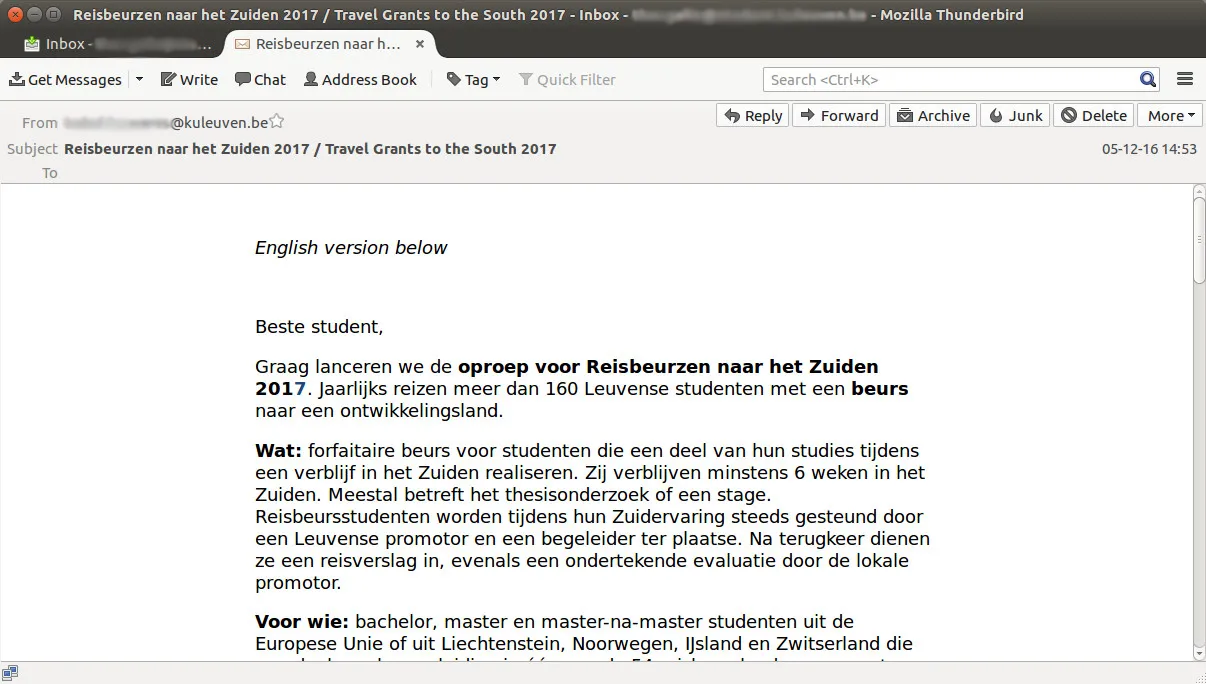1206x684 pixels.
Task: Close the Reisbeurzen message tab
Action: click(420, 44)
